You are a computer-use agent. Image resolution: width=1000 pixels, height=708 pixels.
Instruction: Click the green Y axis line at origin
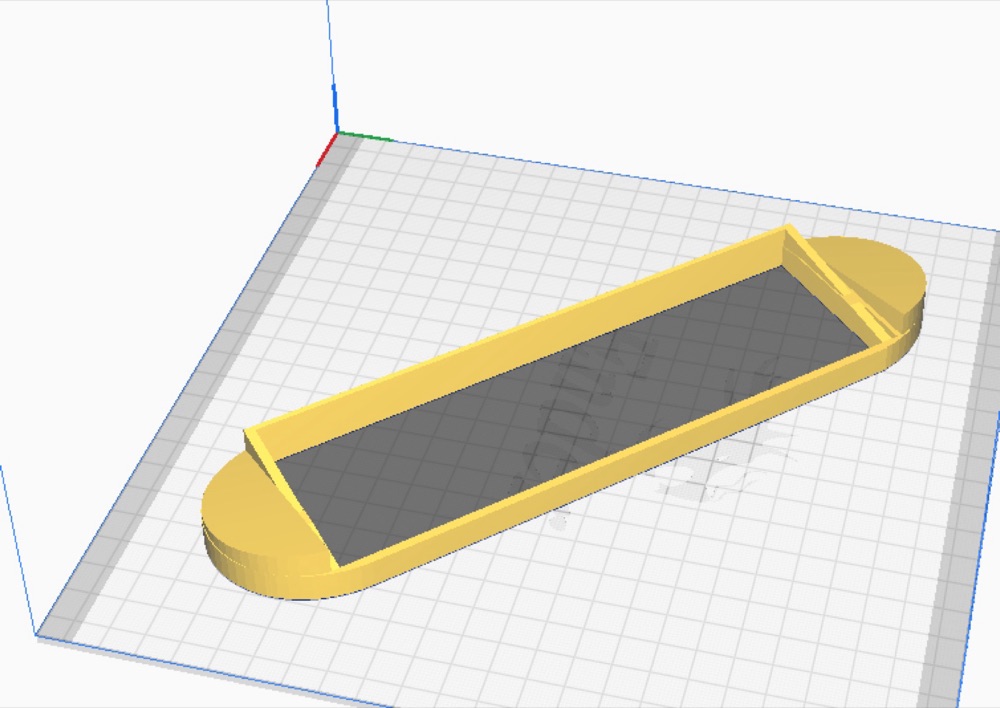pos(365,136)
